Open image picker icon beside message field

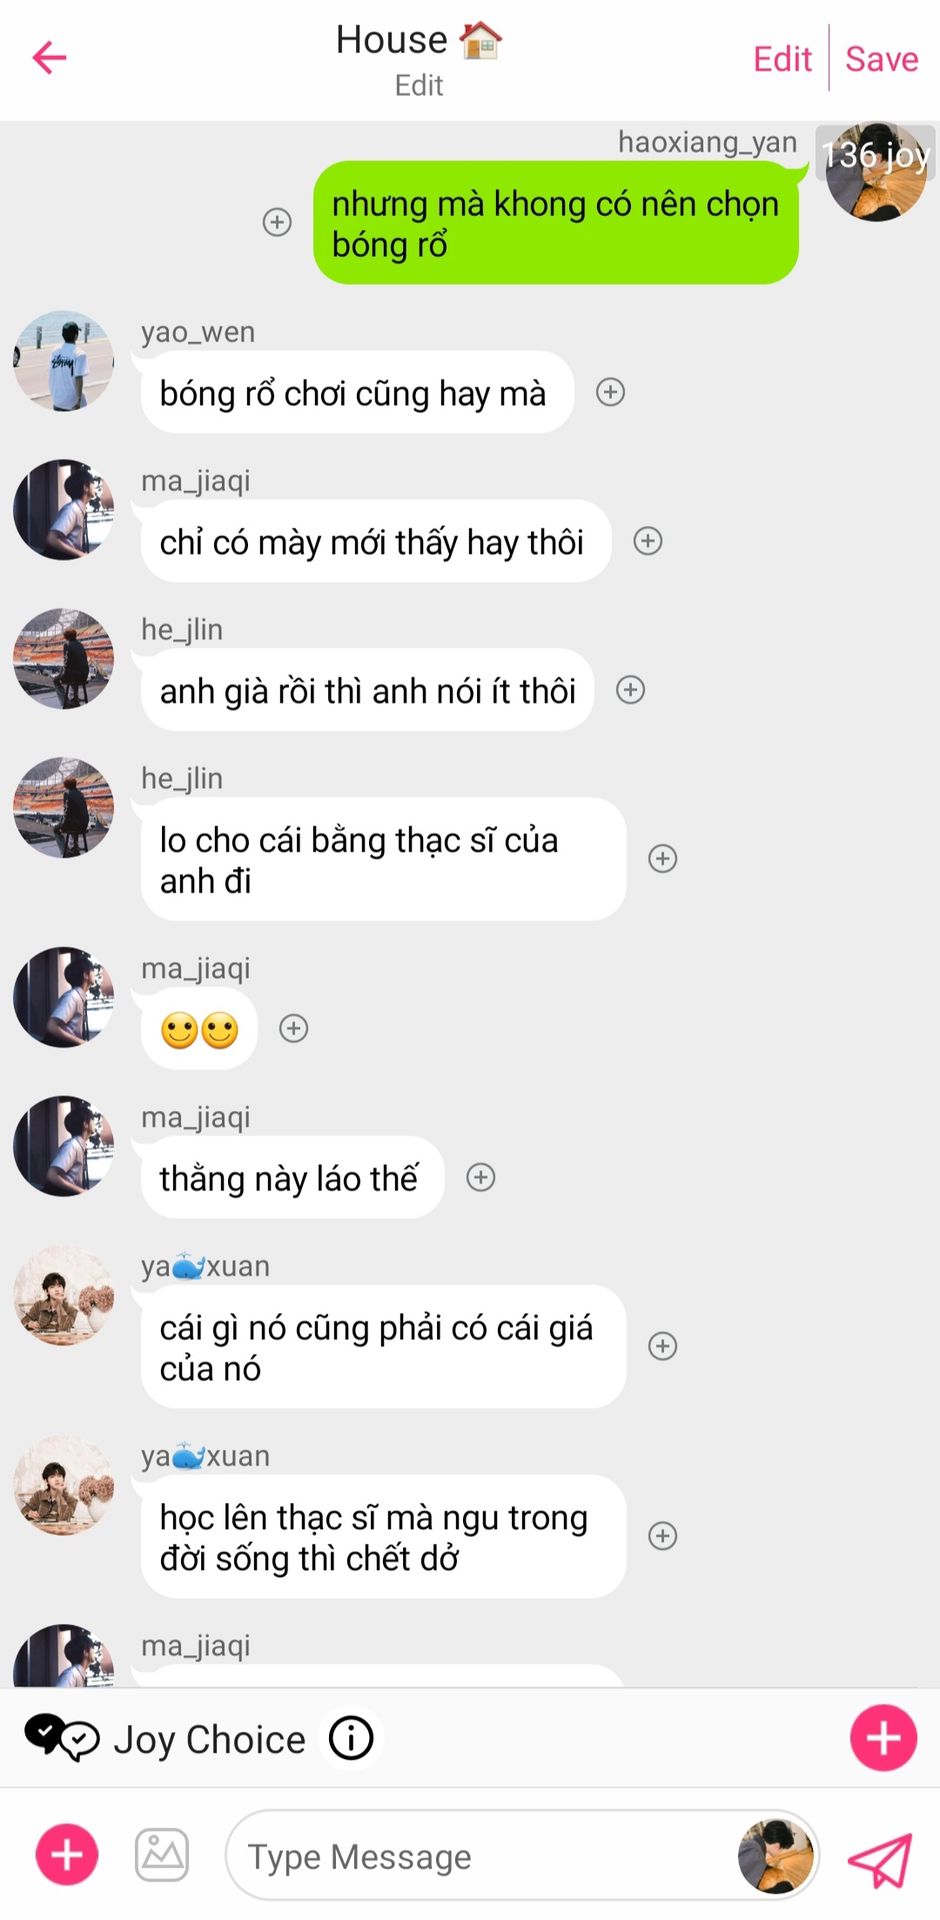(162, 1855)
